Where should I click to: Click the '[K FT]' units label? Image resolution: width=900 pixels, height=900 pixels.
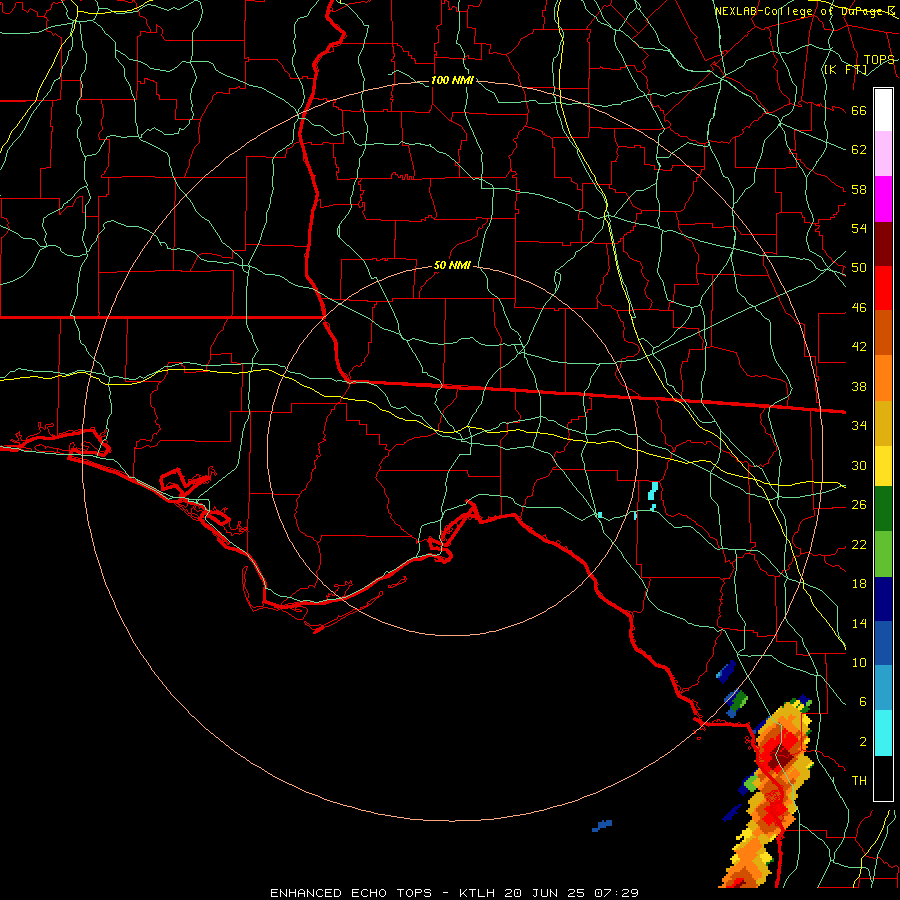[845, 70]
